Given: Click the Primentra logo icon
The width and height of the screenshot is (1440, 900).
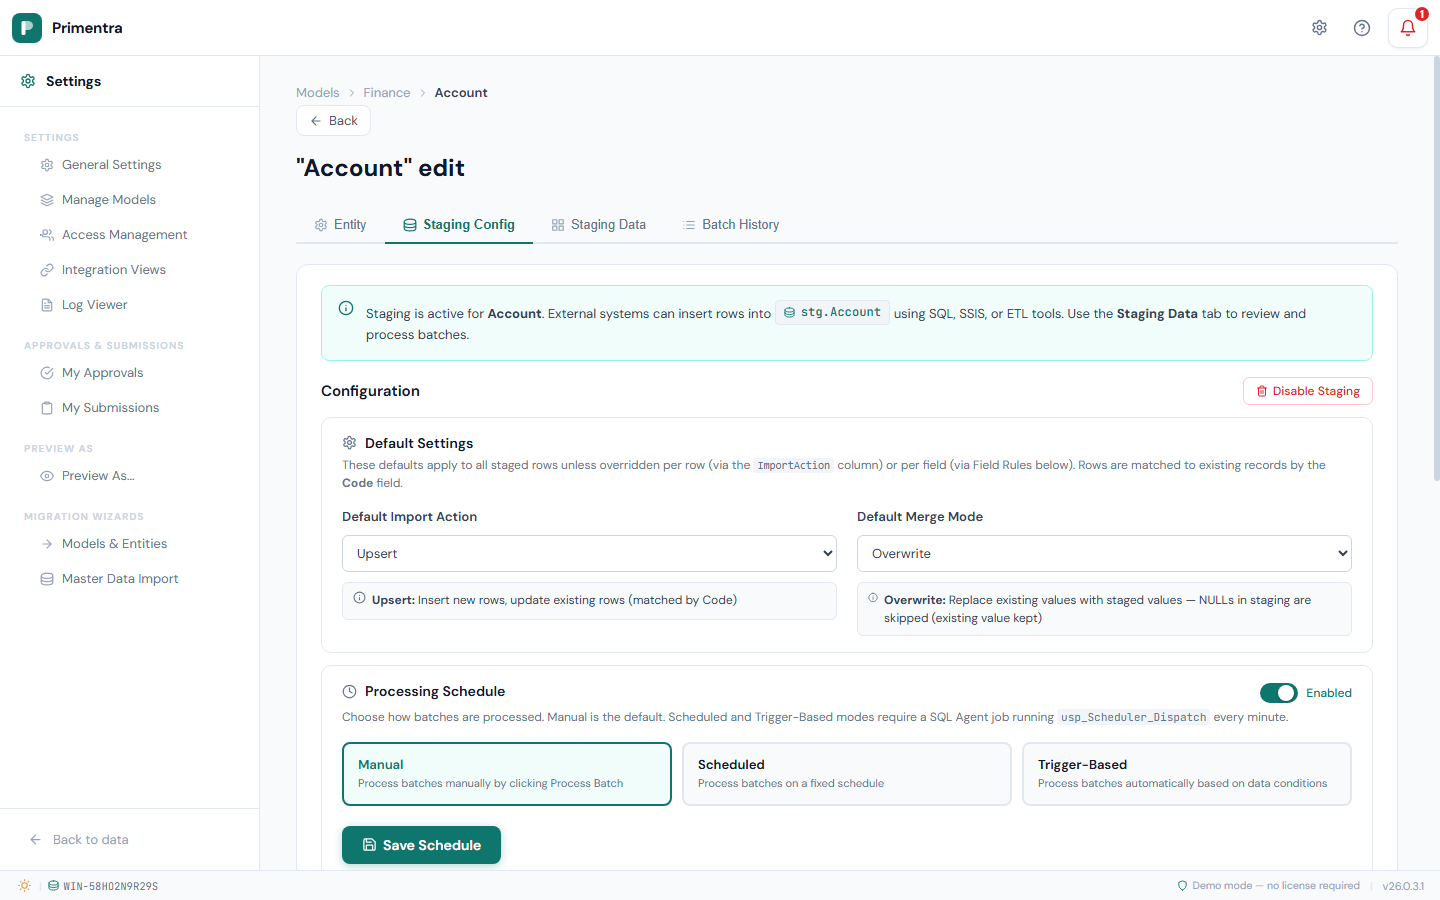Looking at the screenshot, I should 27,28.
